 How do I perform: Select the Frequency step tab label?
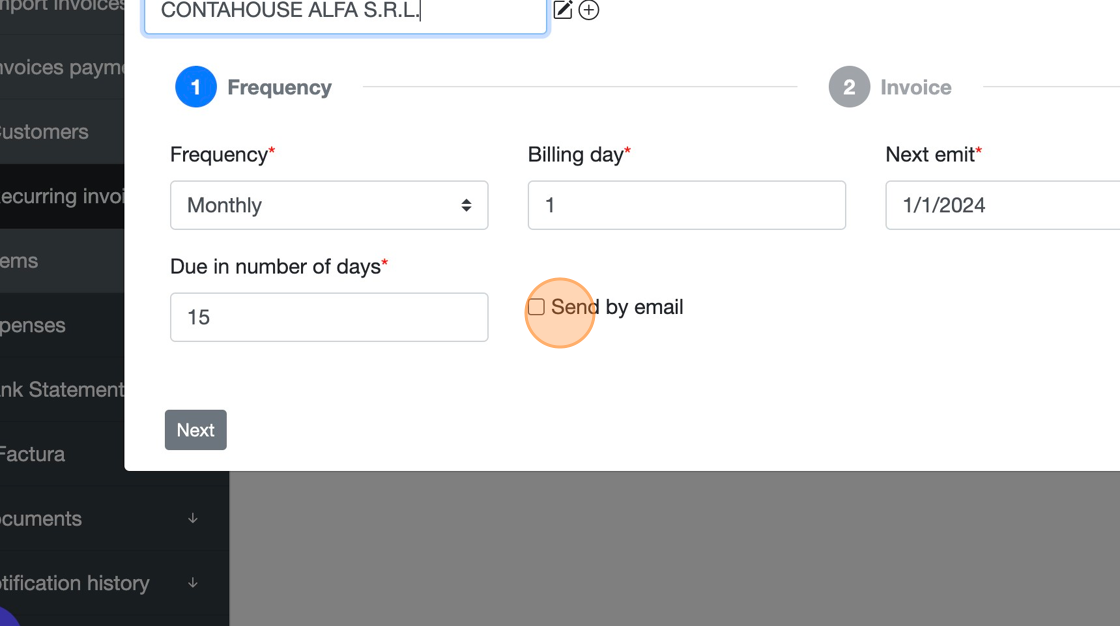coord(279,87)
